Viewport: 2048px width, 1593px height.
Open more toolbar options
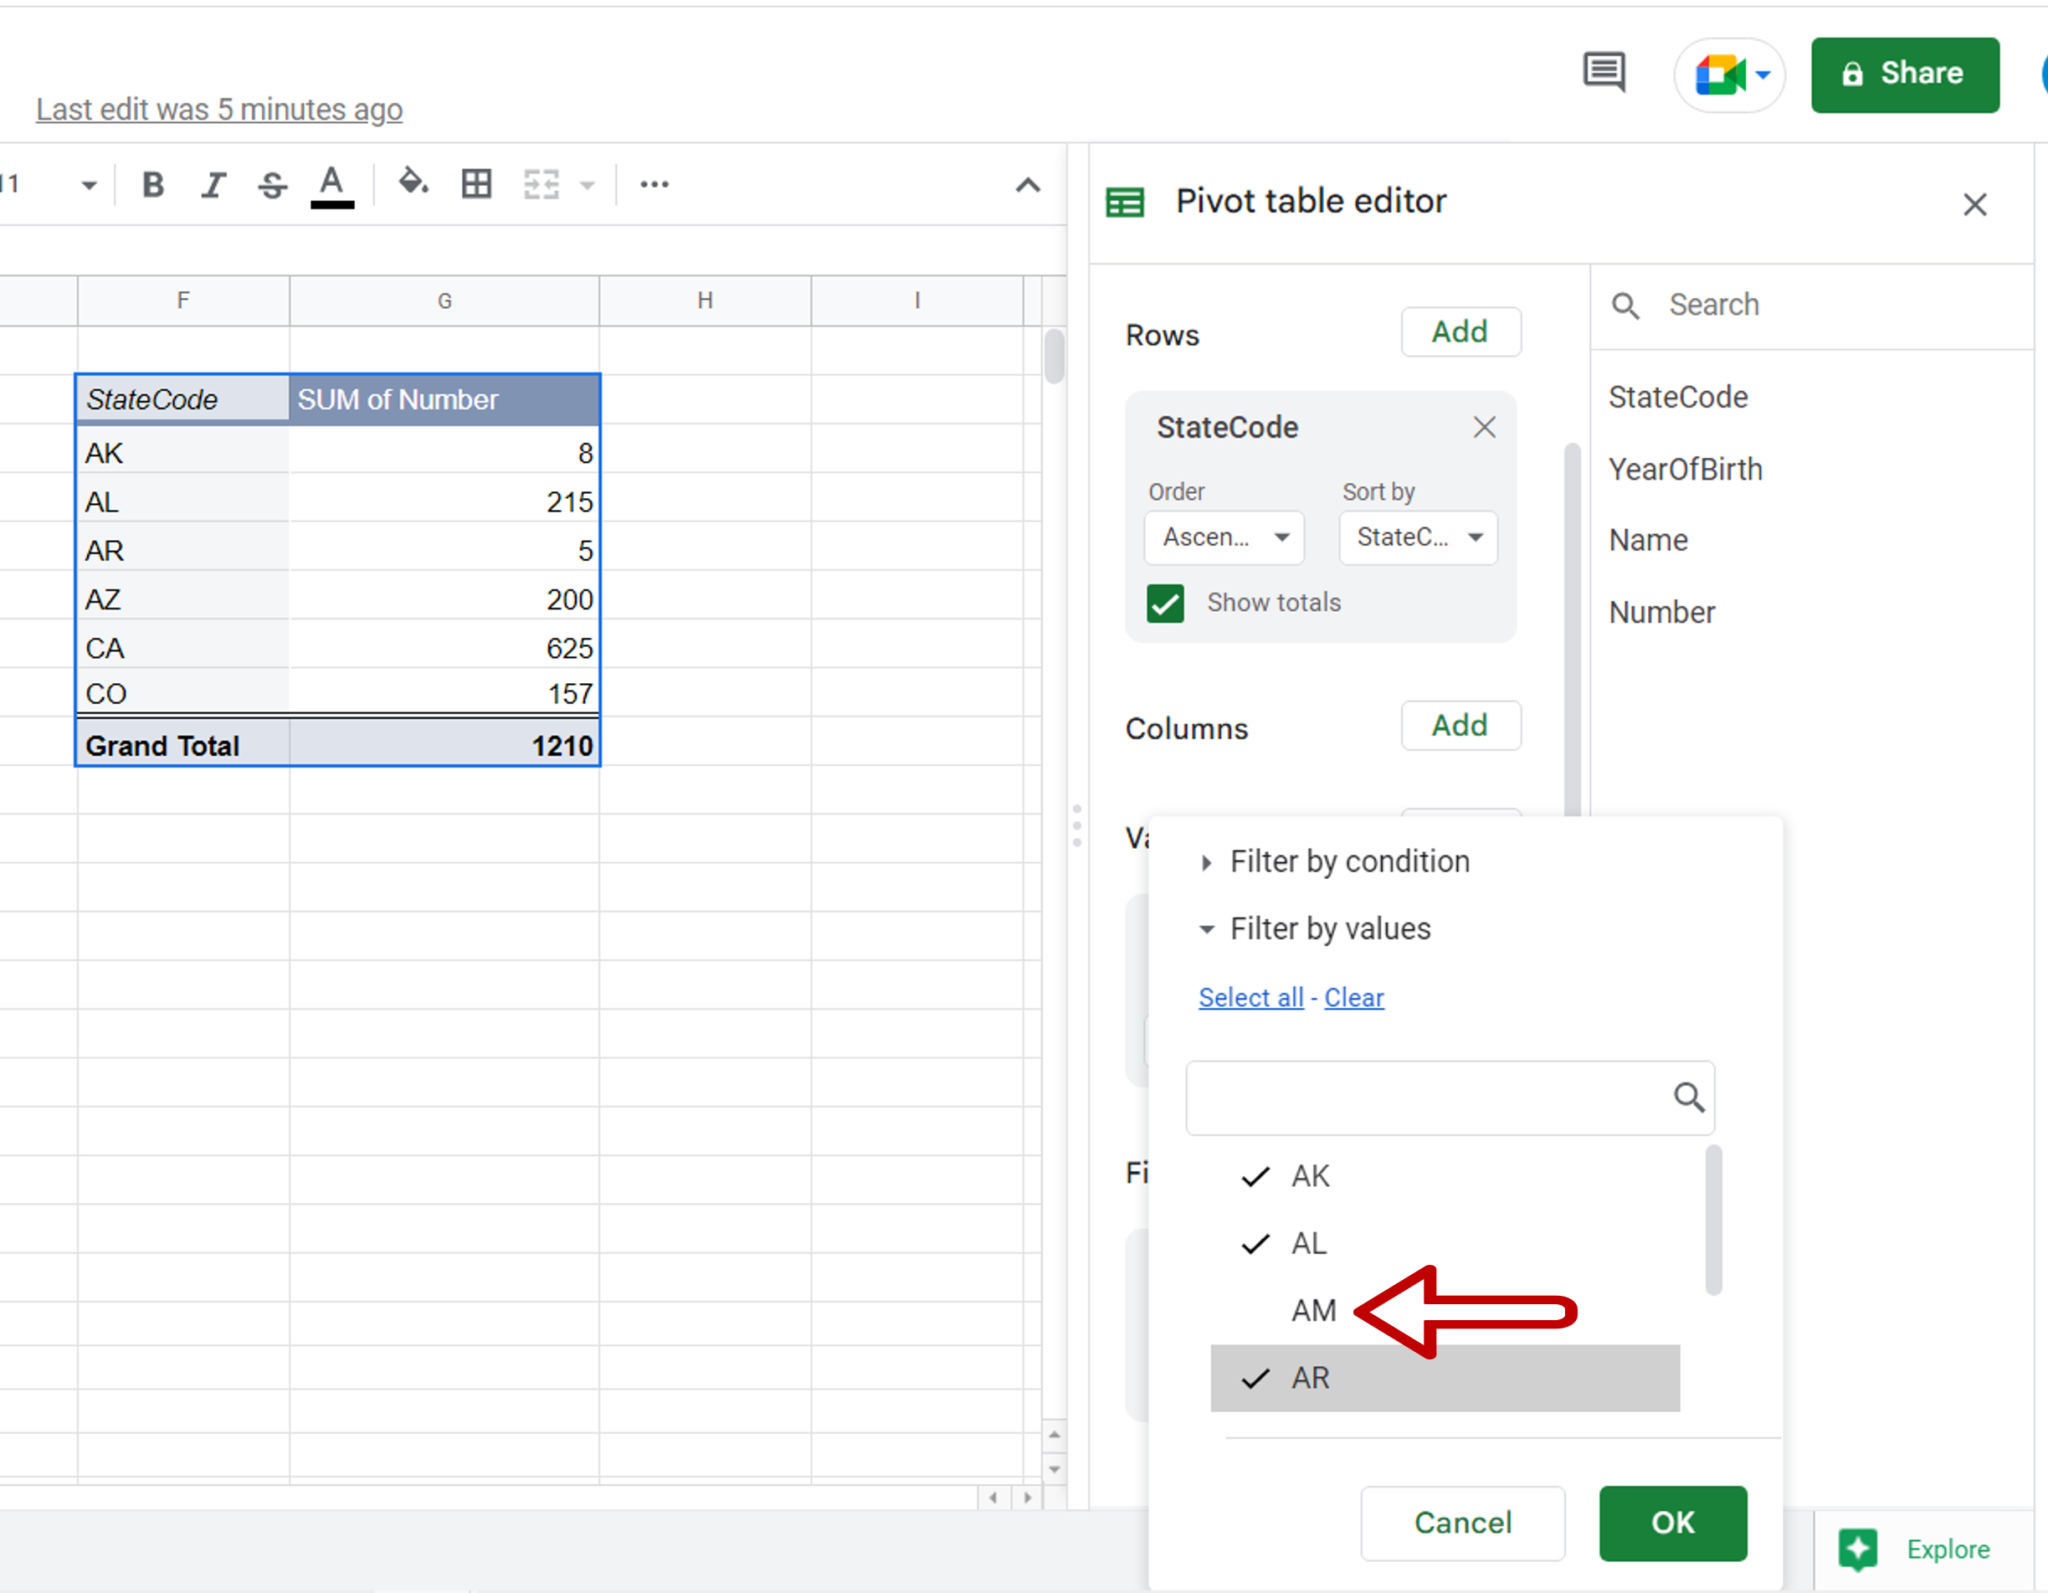(653, 184)
